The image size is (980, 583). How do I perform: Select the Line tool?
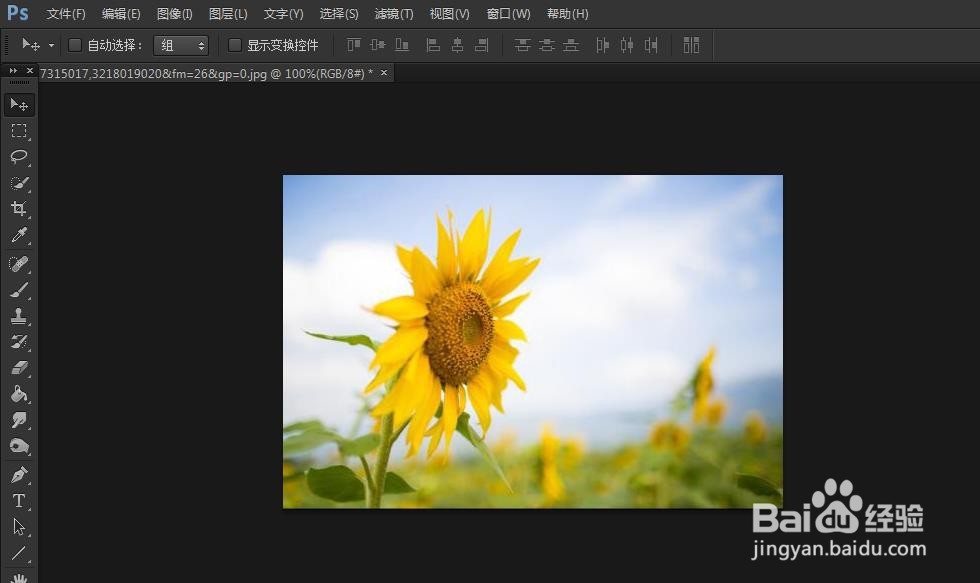(19, 553)
